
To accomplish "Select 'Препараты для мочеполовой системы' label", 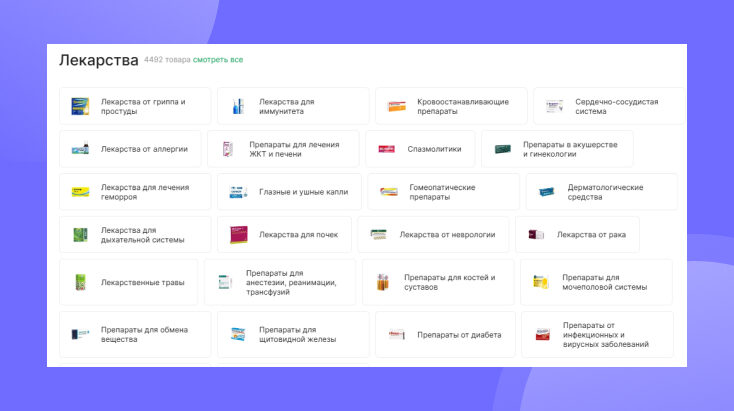I will [x=604, y=282].
